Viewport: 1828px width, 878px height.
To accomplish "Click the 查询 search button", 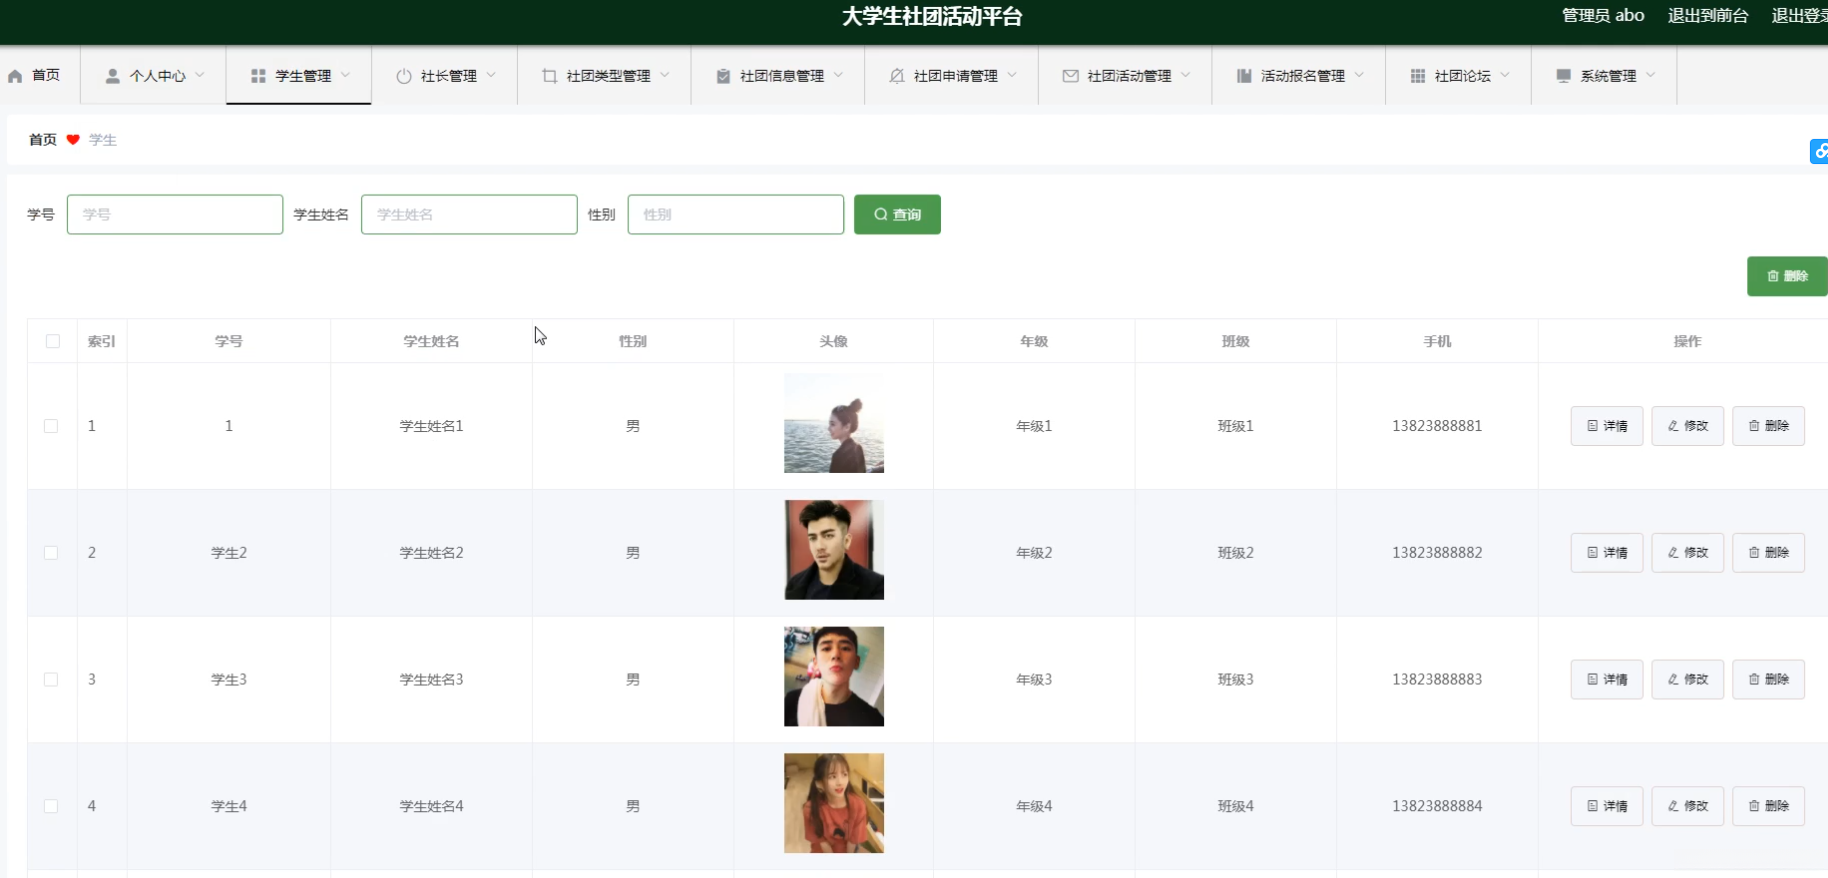I will [x=897, y=215].
